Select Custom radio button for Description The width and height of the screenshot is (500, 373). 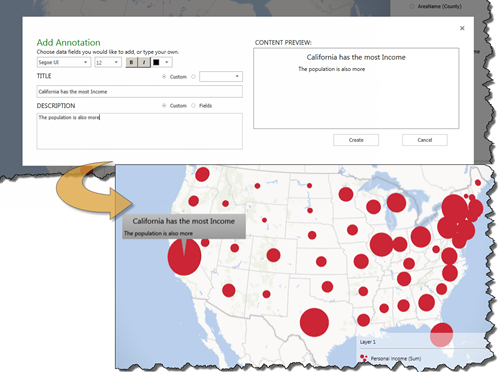click(164, 106)
